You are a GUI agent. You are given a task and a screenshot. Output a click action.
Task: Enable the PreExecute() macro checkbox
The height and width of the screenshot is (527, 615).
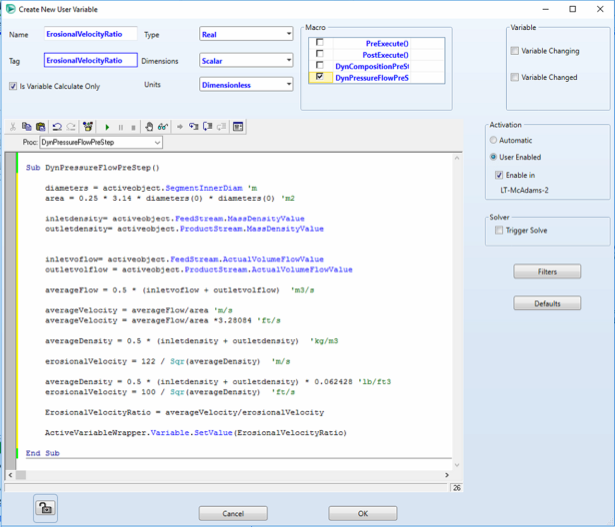tap(320, 42)
